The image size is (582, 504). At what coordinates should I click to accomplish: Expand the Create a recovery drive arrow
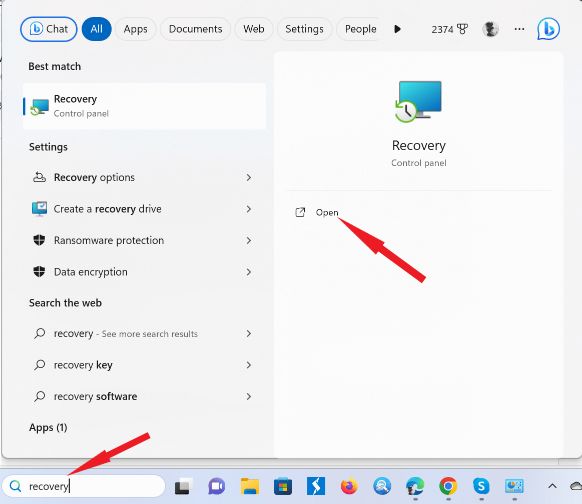pos(249,209)
